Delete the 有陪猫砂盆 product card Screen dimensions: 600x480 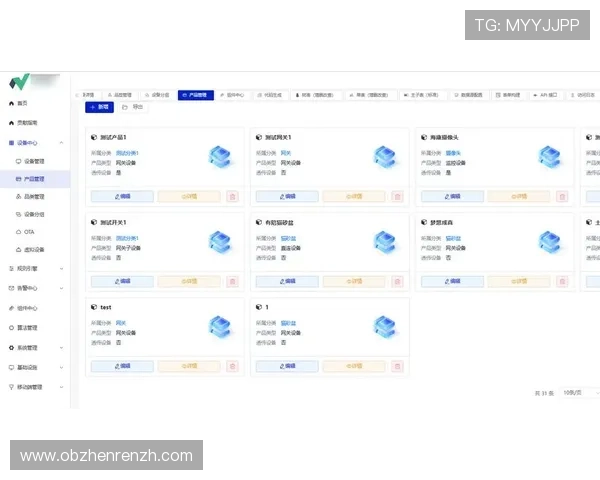pyautogui.click(x=397, y=282)
